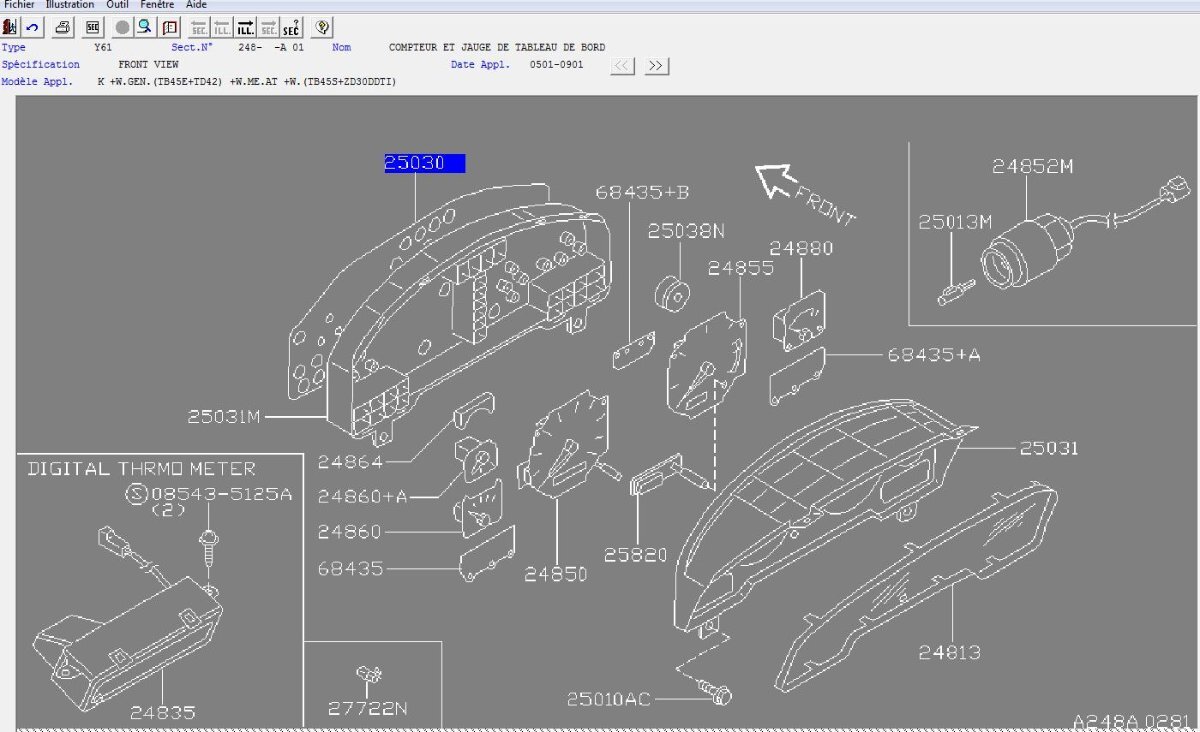Open the Fichier menu

pyautogui.click(x=19, y=5)
